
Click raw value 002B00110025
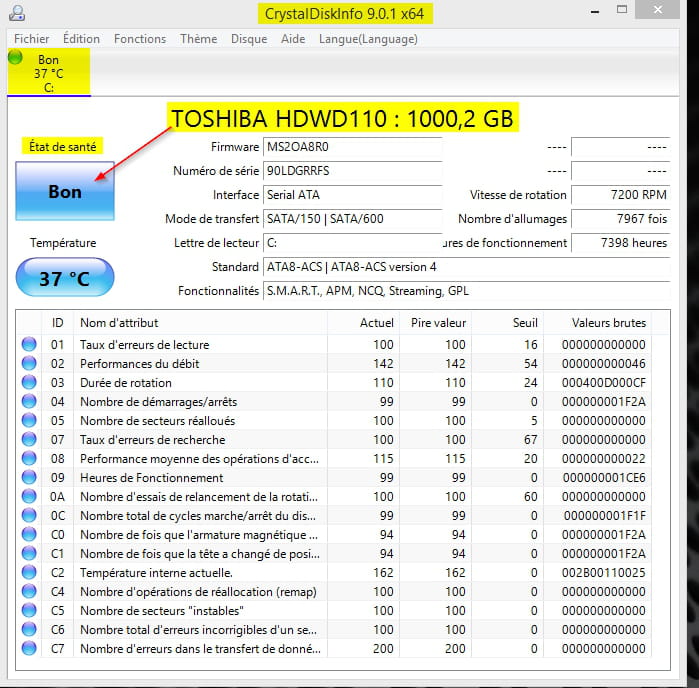(604, 573)
